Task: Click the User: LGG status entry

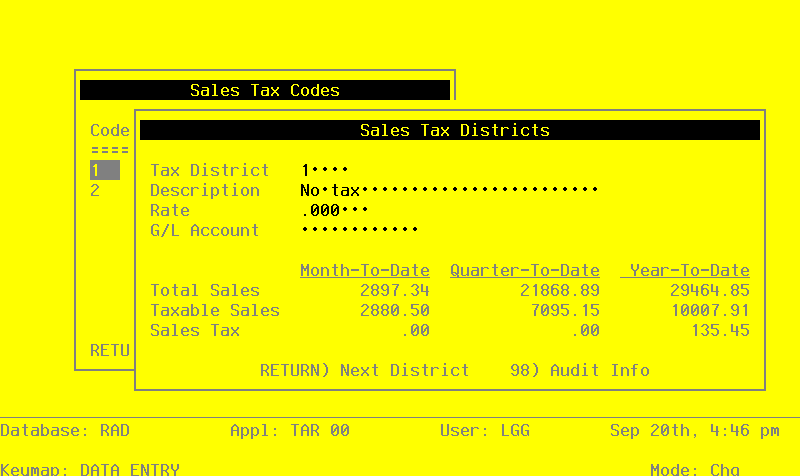Action: point(485,431)
